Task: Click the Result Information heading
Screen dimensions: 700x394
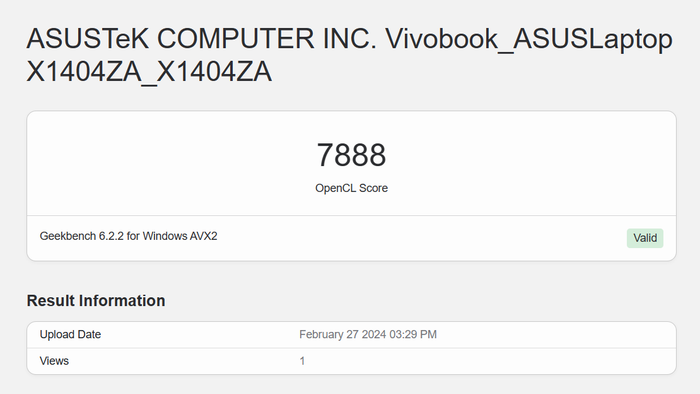Action: [x=96, y=301]
